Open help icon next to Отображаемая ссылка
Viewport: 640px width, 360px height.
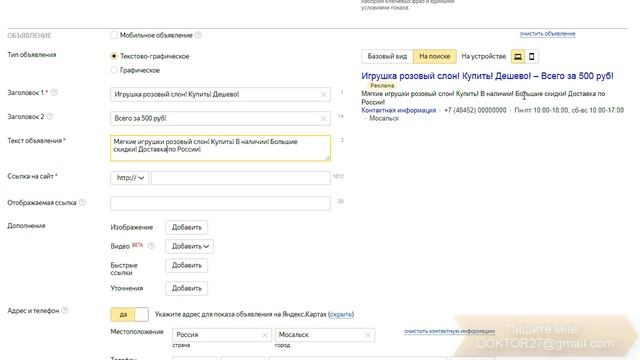82,202
